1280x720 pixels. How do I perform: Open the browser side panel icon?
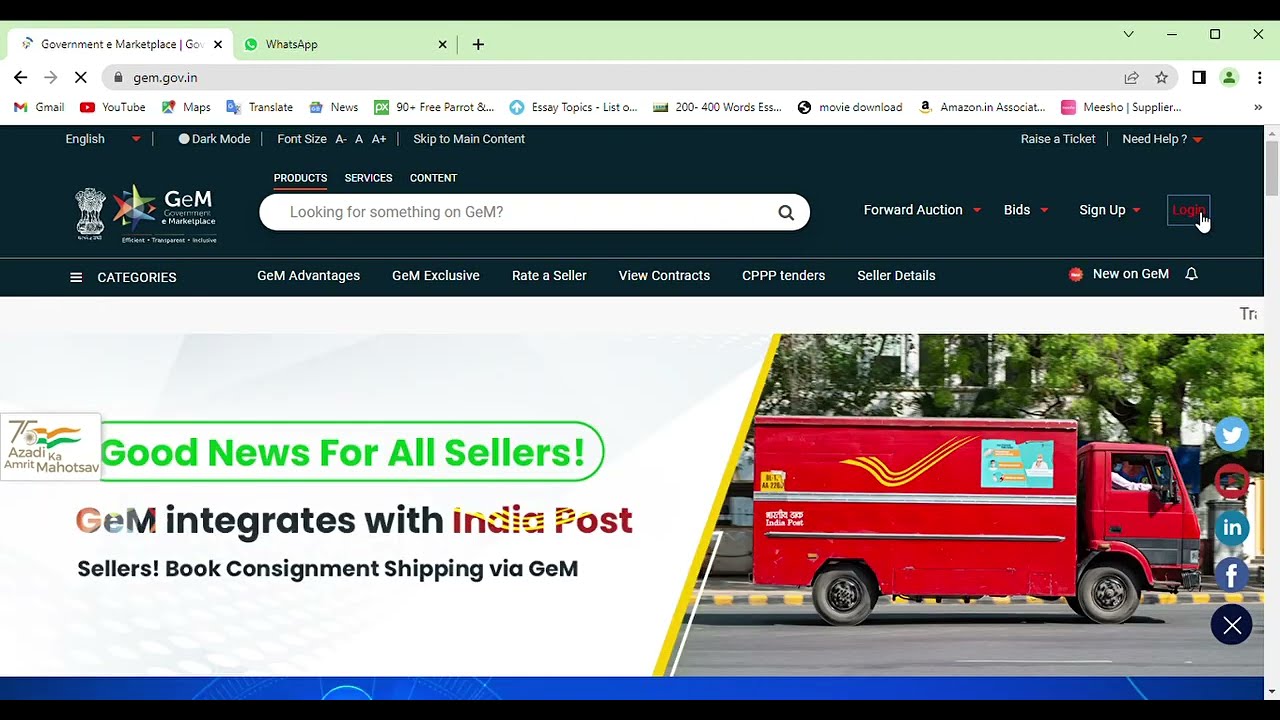coord(1199,77)
